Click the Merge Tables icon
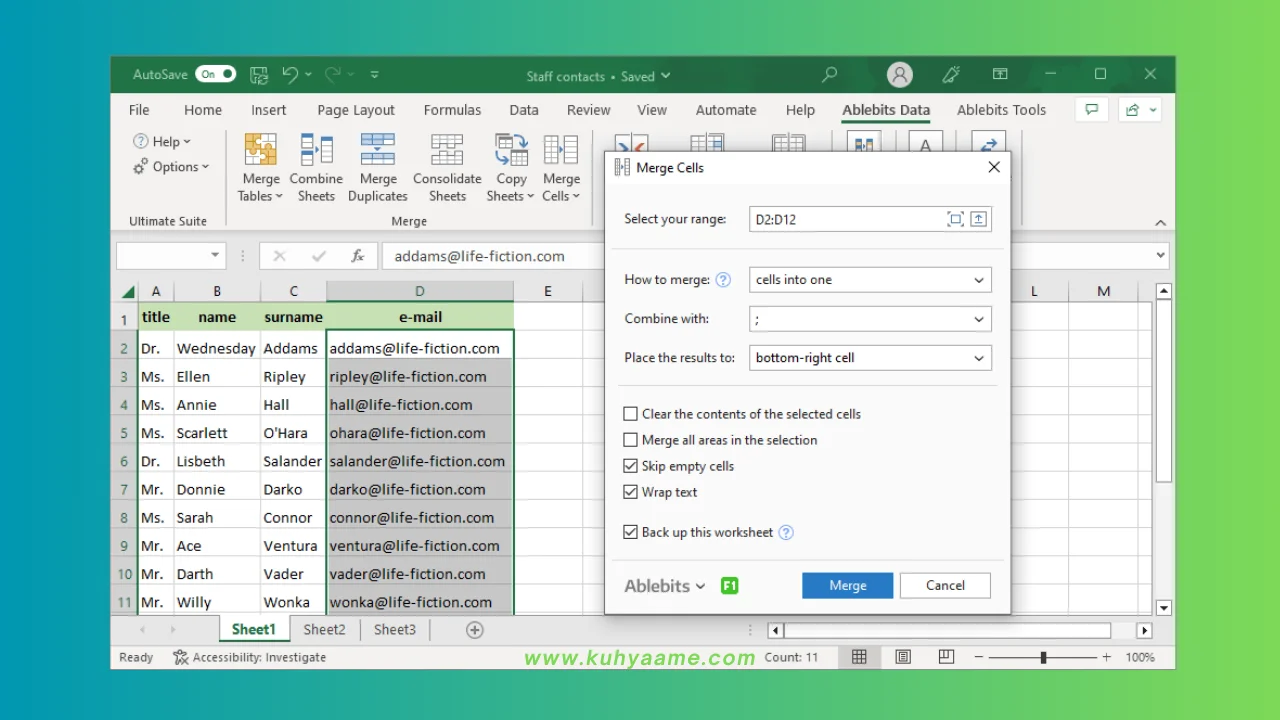The width and height of the screenshot is (1280, 720). tap(261, 150)
